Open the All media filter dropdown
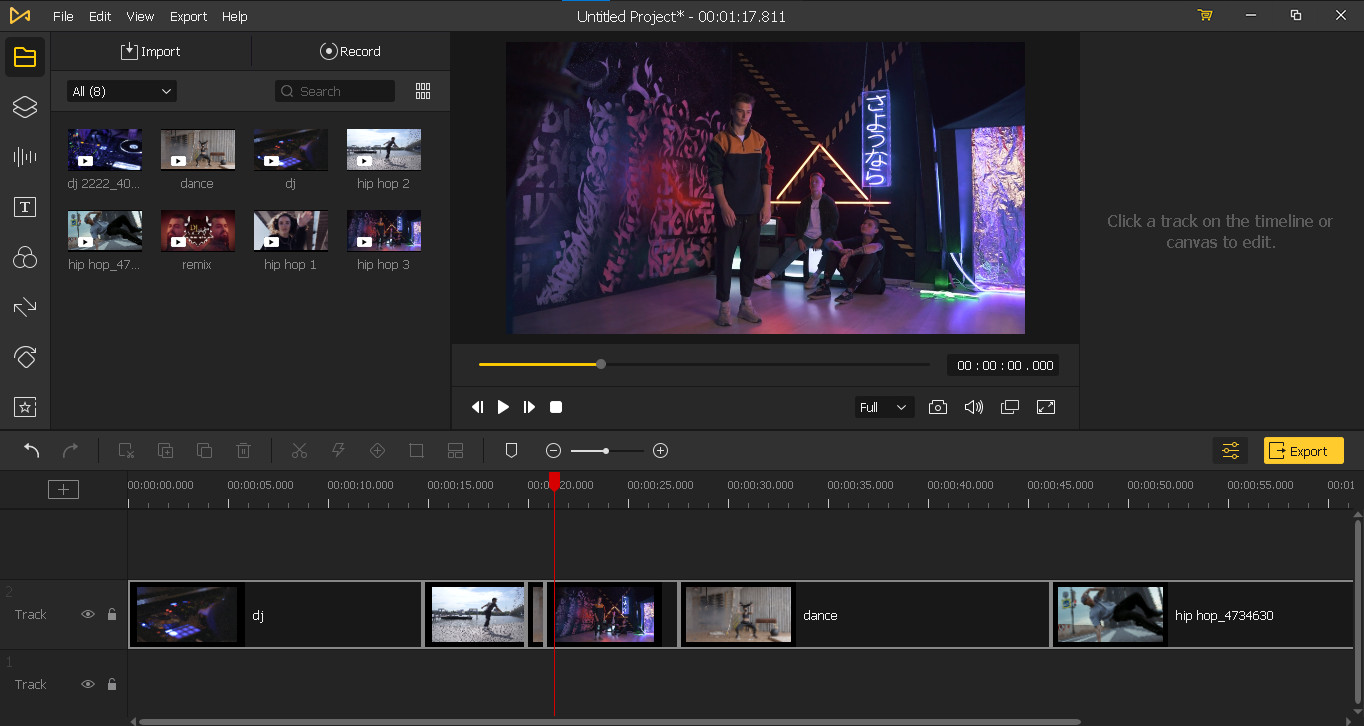1364x726 pixels. click(x=120, y=90)
